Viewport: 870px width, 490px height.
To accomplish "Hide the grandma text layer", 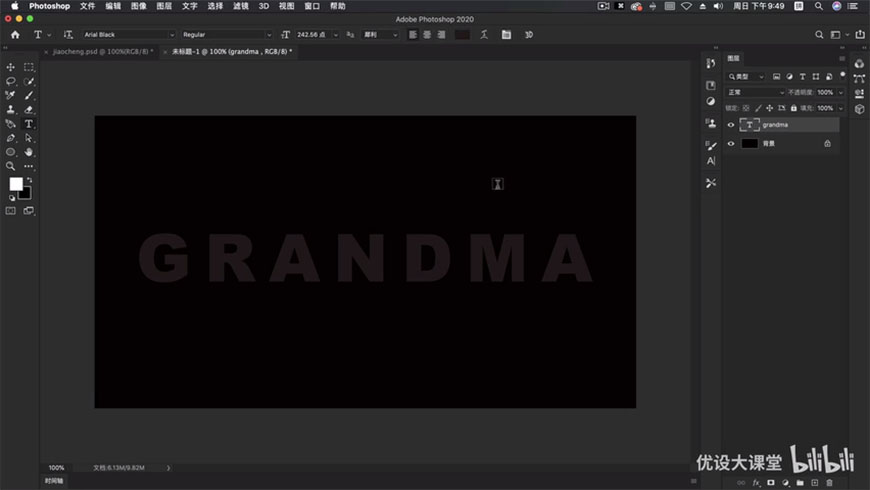I will pos(731,125).
